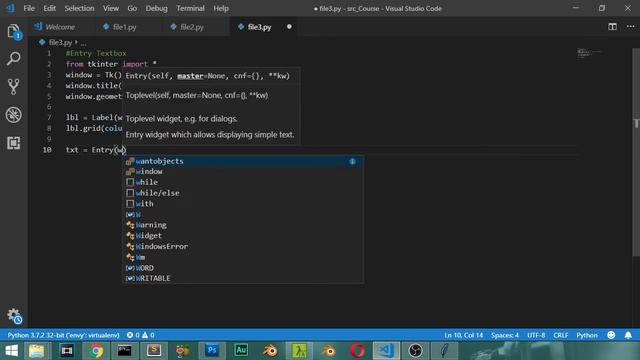
Task: Open Photoshop from the taskbar
Action: [212, 351]
